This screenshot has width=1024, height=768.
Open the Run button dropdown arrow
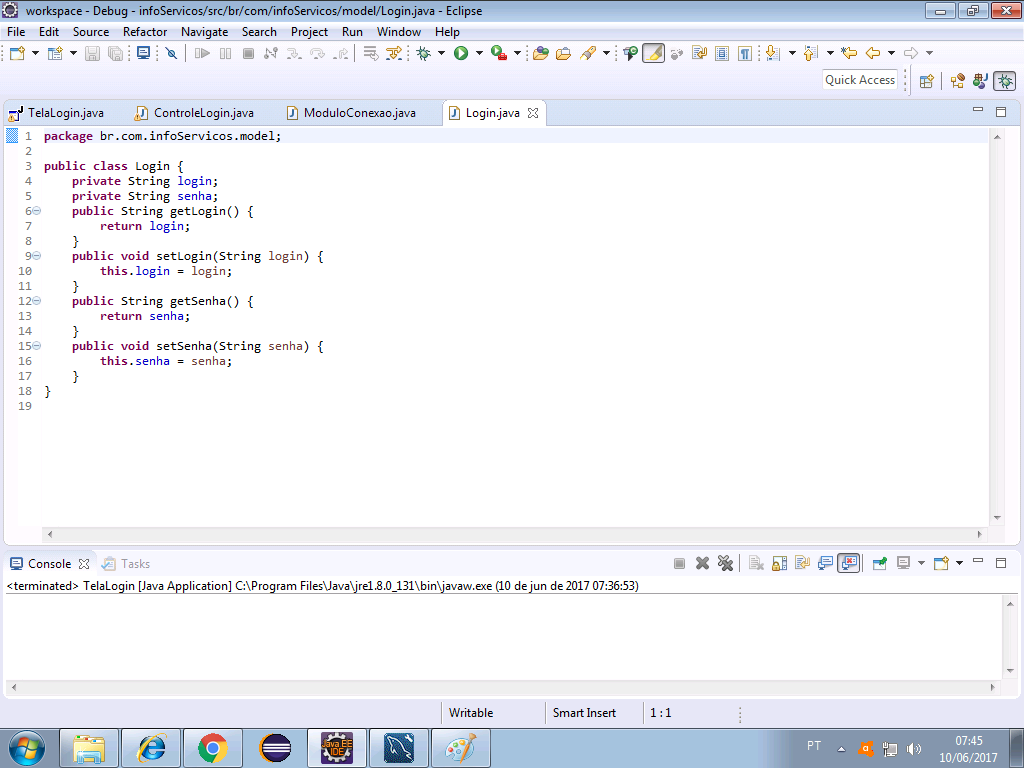479,53
